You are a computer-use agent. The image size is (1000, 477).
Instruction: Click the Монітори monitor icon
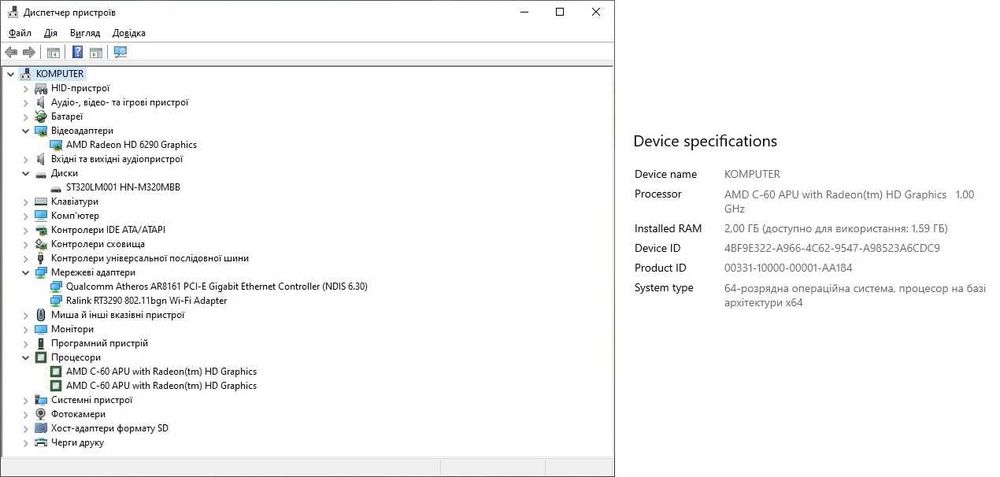click(x=41, y=329)
